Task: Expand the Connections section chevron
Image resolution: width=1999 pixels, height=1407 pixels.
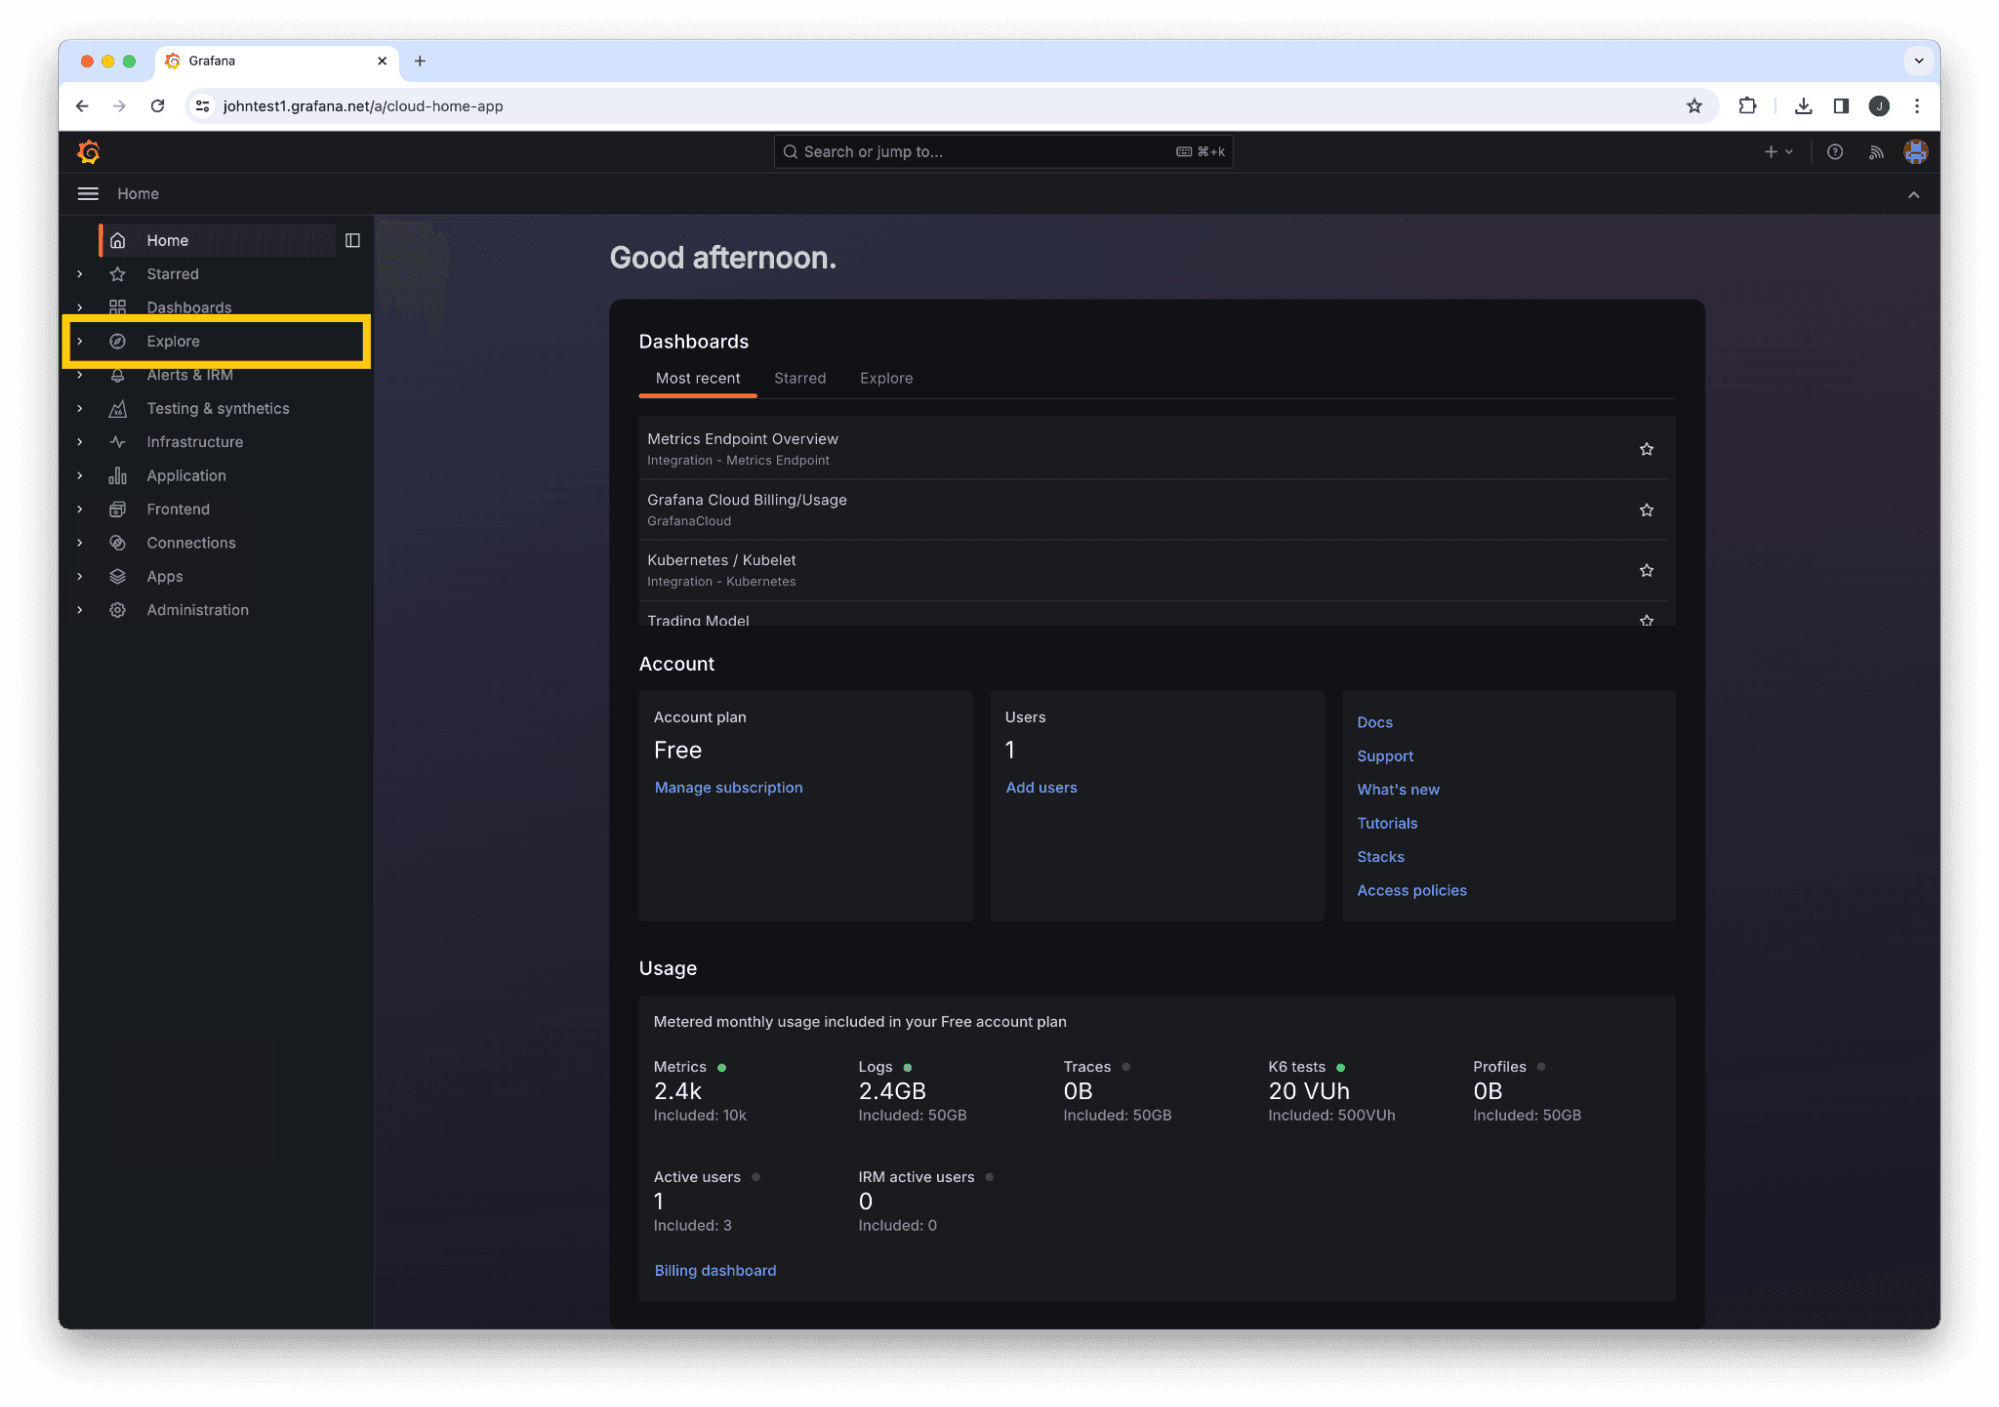Action: coord(80,543)
